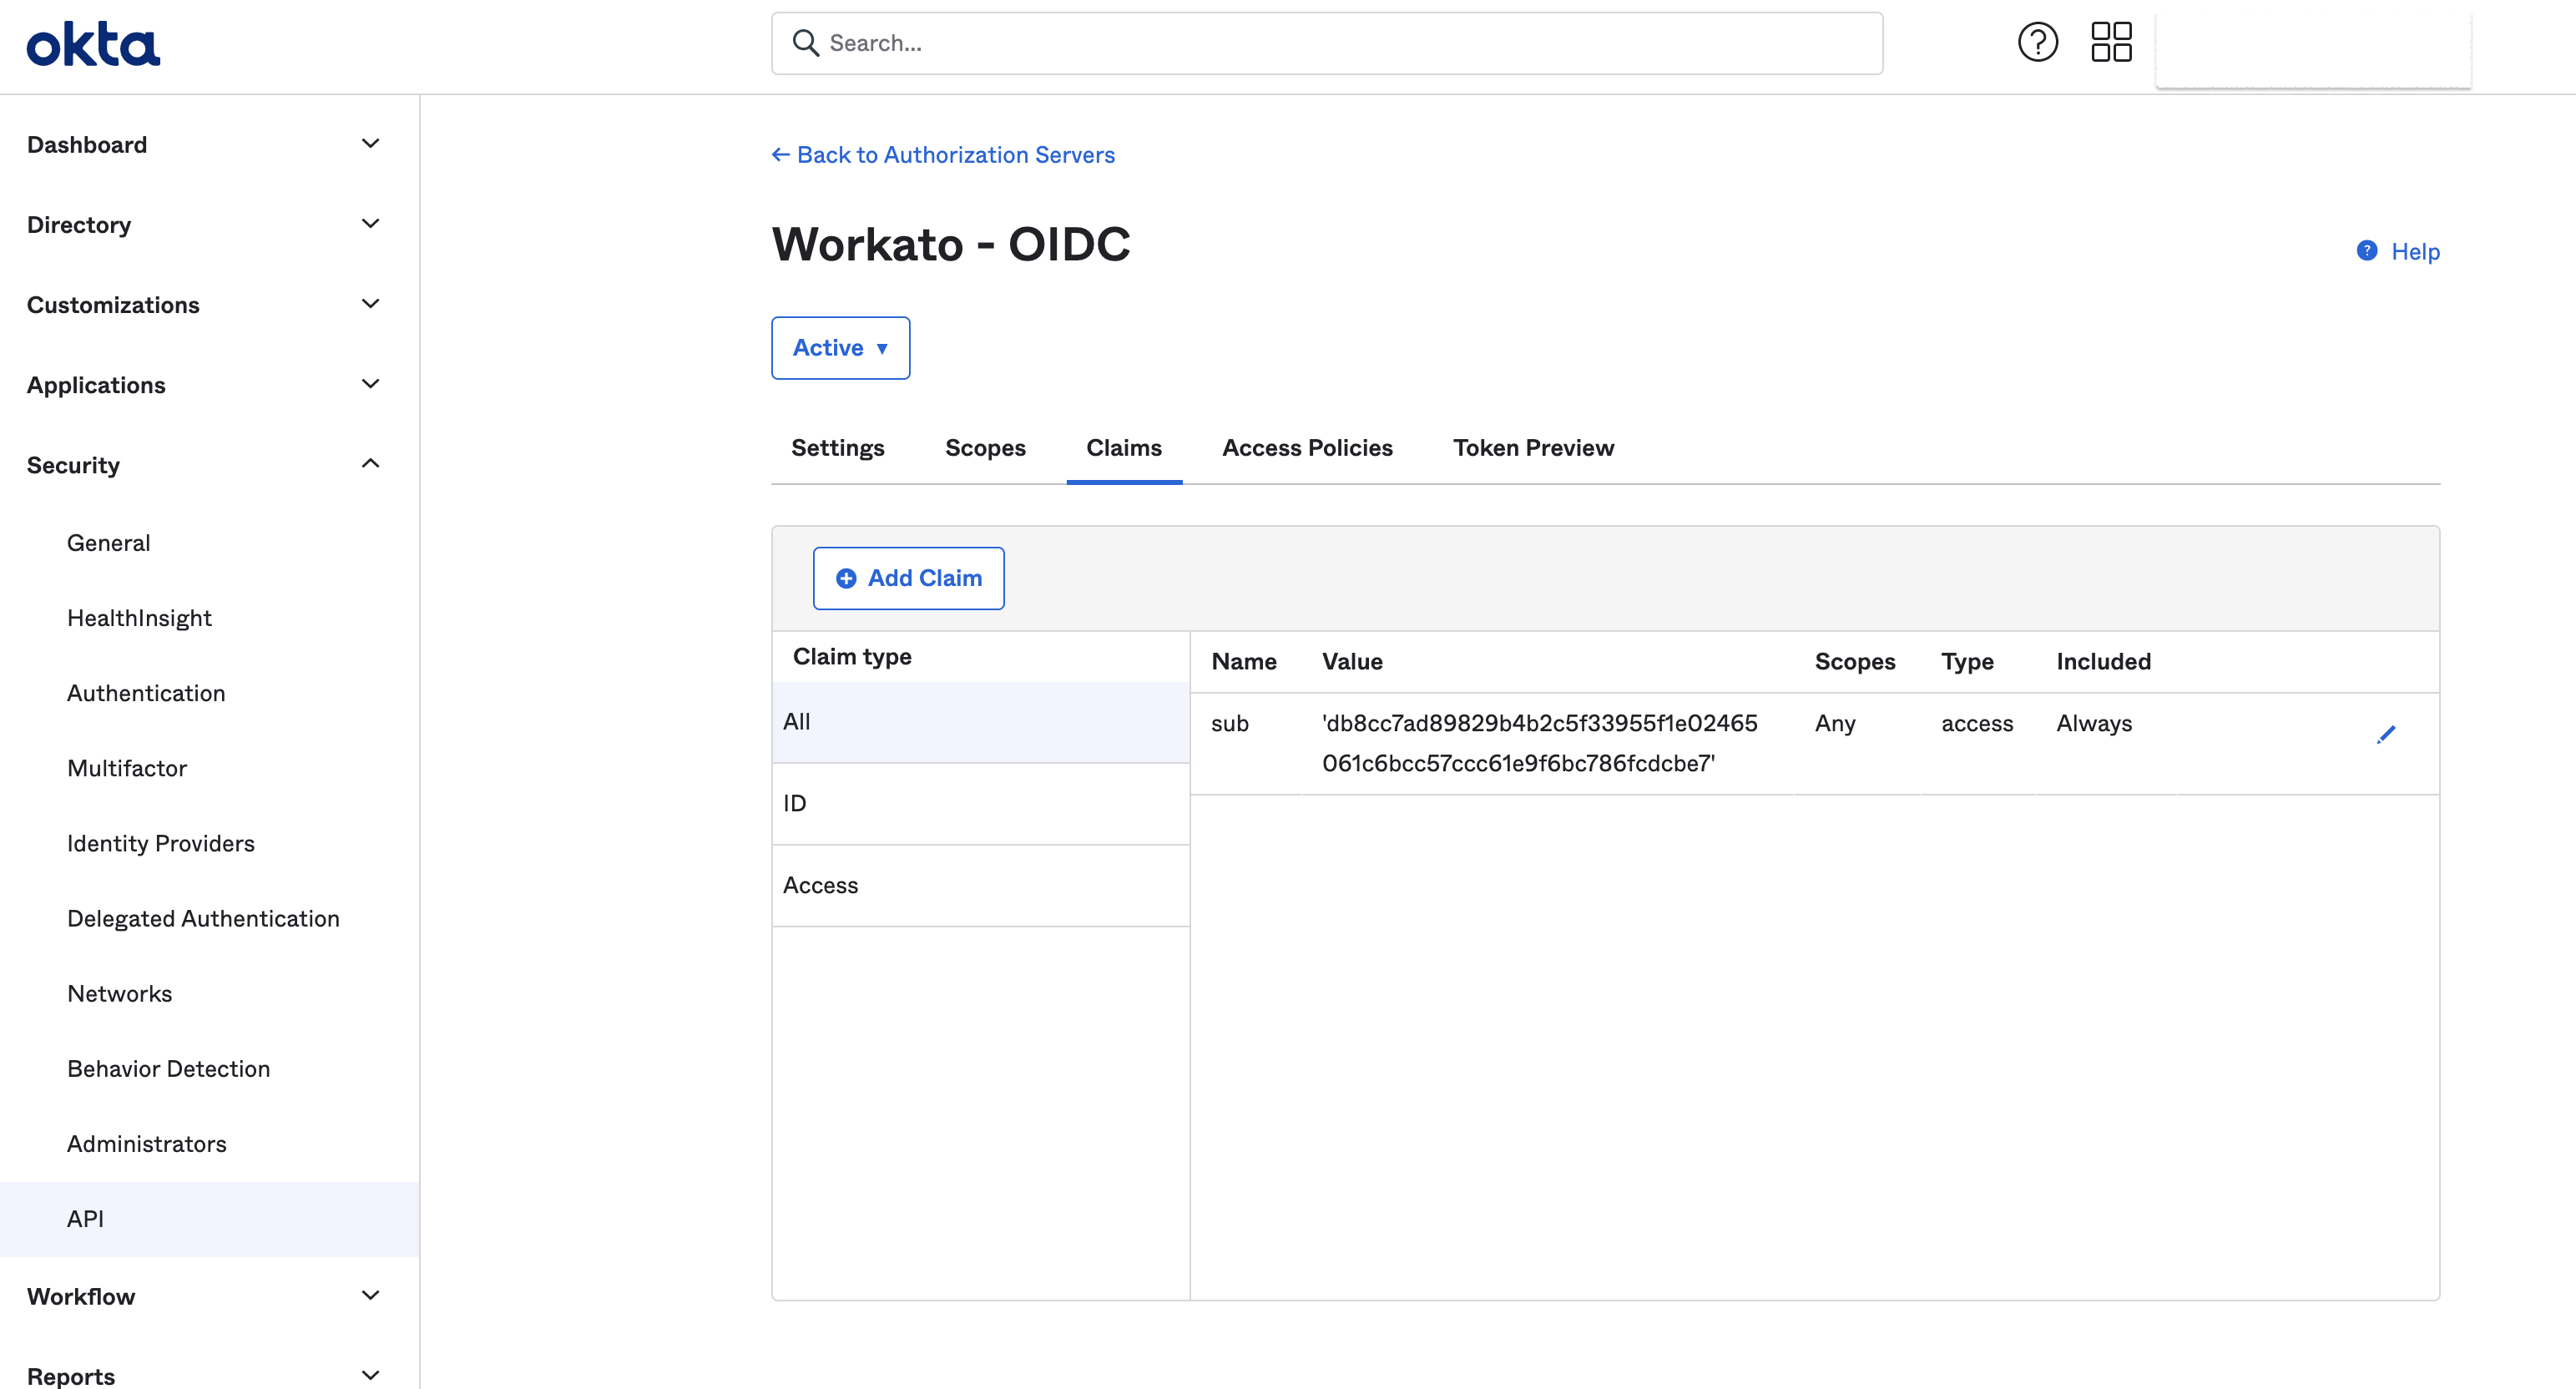This screenshot has width=2576, height=1389.
Task: Open the Help link beside title
Action: (x=2397, y=251)
